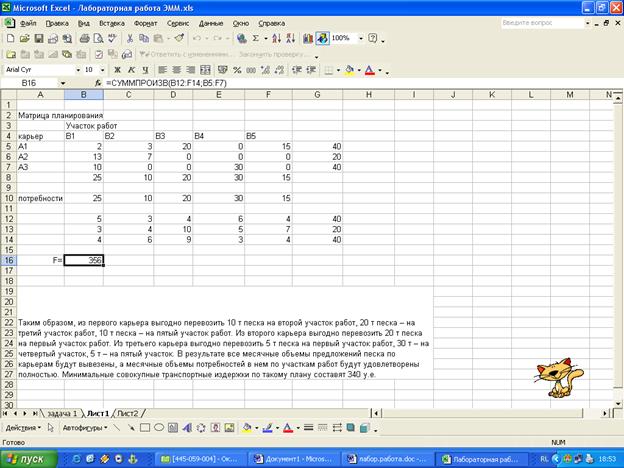This screenshot has width=624, height=468.
Task: Open fill color palette dropdown on formatting toolbar
Action: point(359,70)
